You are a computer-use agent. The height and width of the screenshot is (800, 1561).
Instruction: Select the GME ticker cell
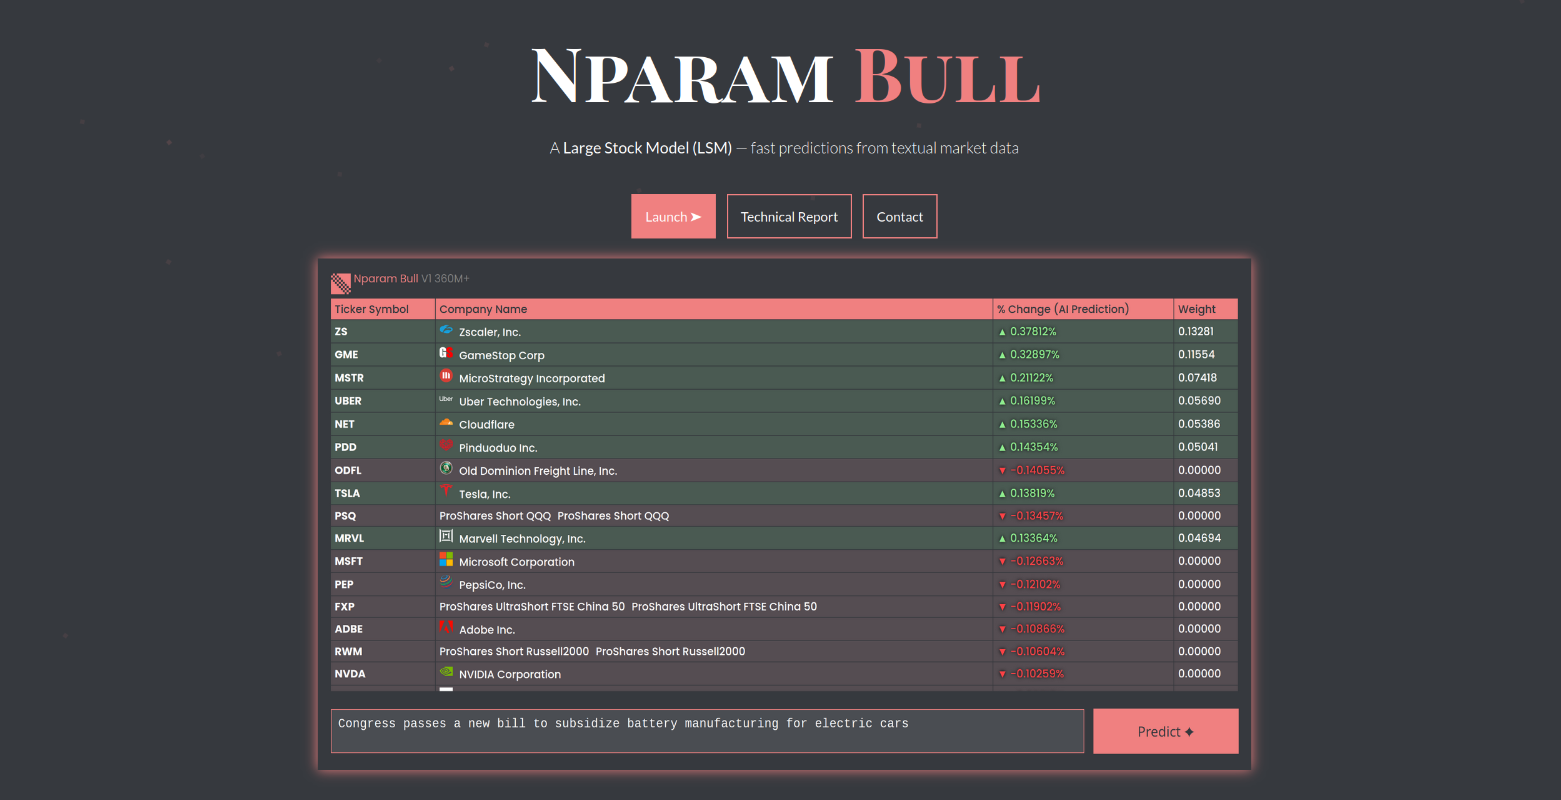click(x=383, y=354)
